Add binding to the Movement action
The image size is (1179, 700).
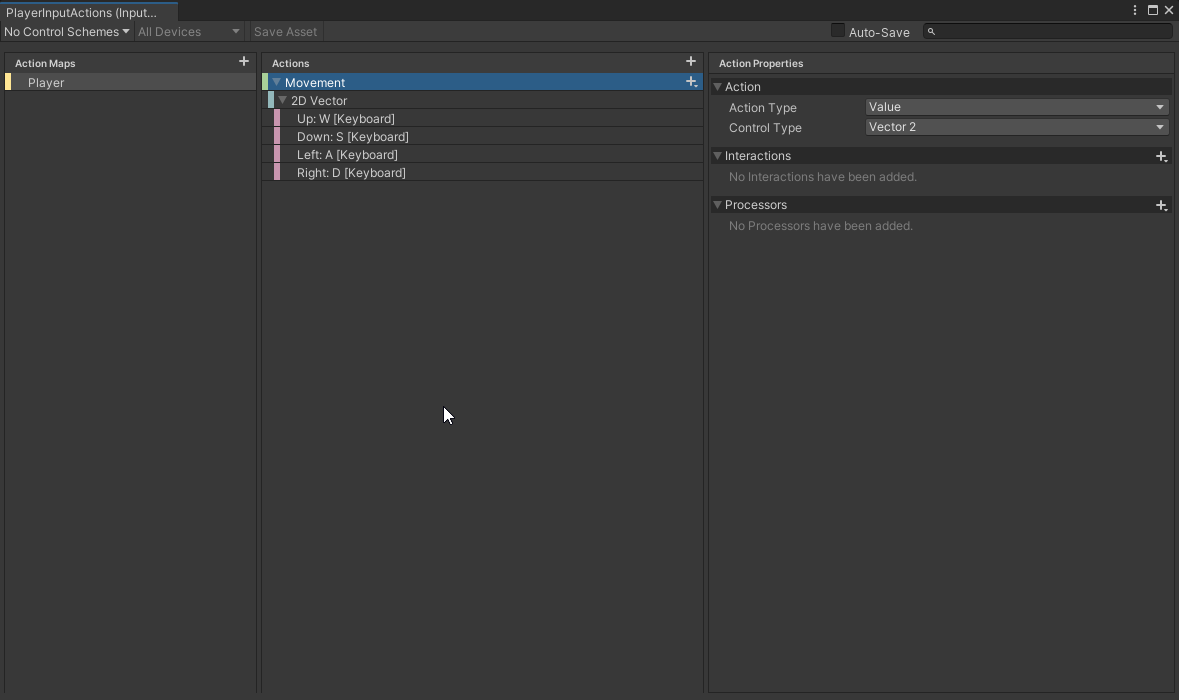(692, 82)
